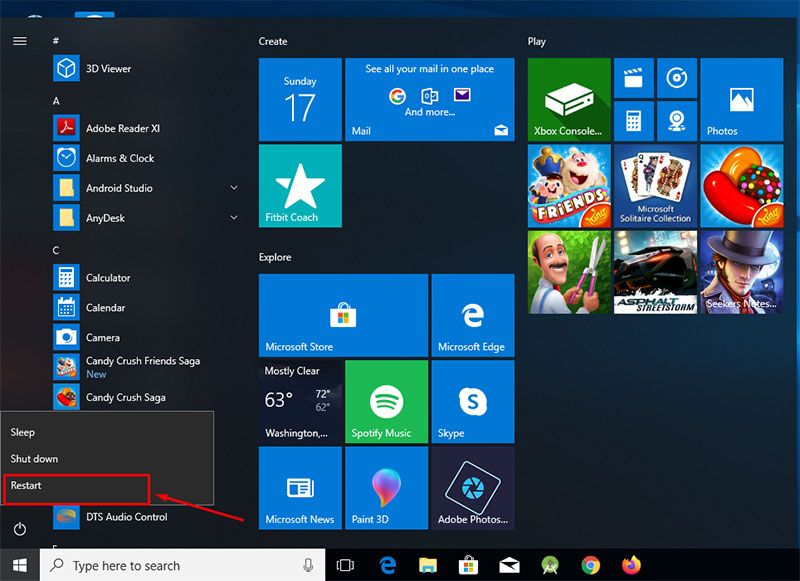
Task: Open the Groove Music small tile
Action: [677, 78]
